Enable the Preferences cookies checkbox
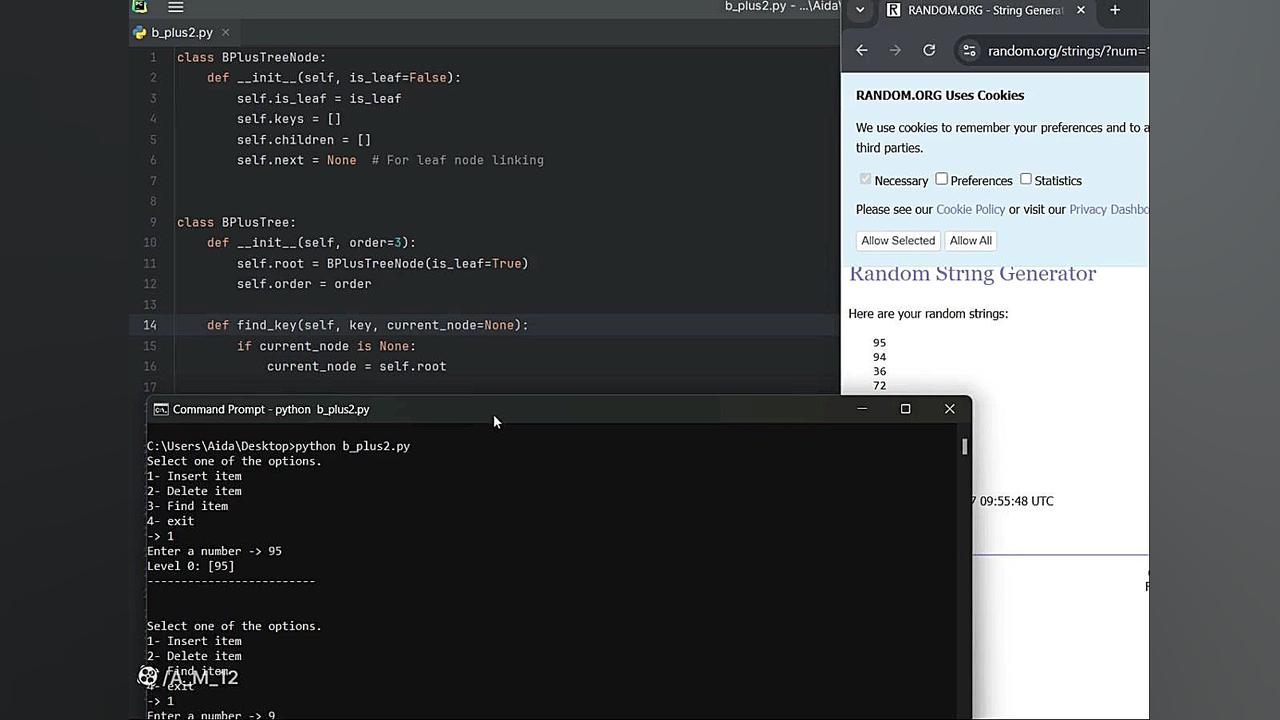This screenshot has height=720, width=1280. 941,179
